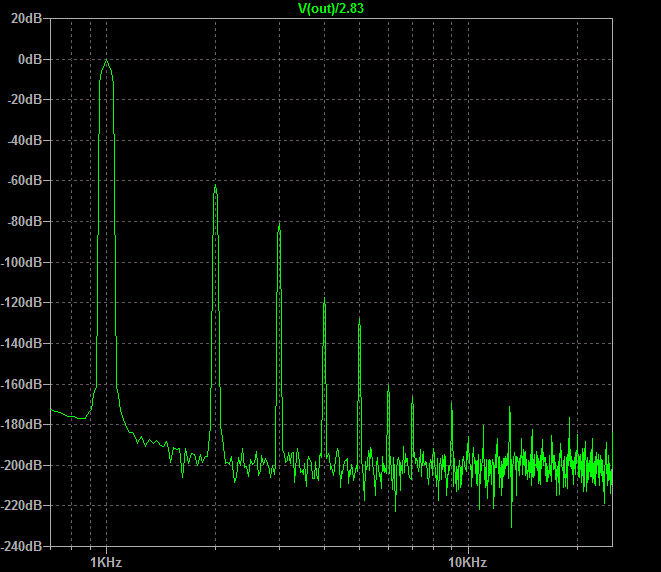Click the second harmonic peak near -62dB

point(215,185)
